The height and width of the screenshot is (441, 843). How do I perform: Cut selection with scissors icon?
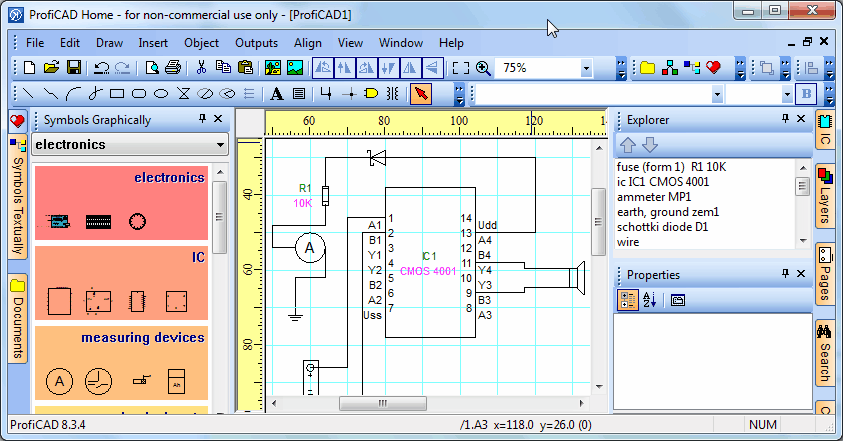click(201, 68)
